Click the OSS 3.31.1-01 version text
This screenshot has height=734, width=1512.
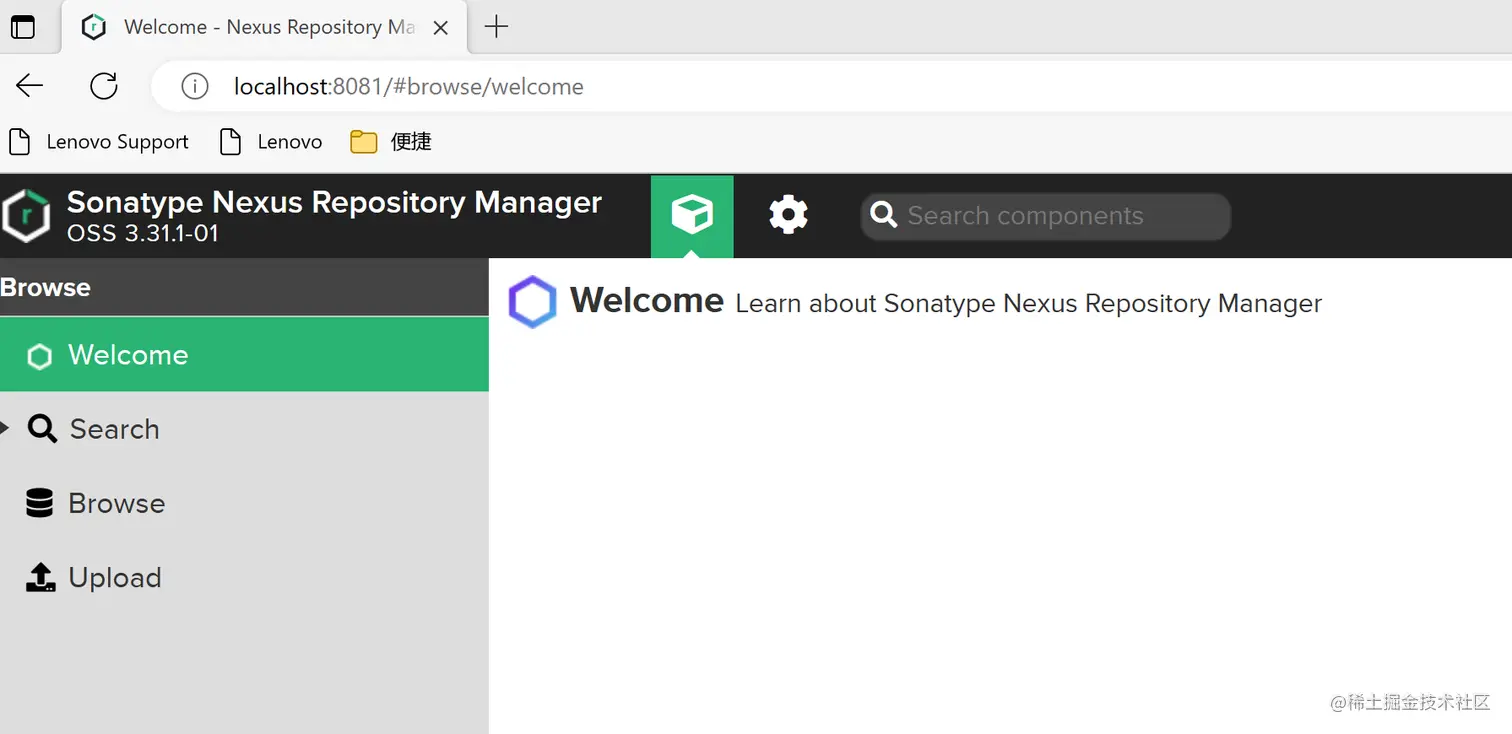[x=142, y=234]
